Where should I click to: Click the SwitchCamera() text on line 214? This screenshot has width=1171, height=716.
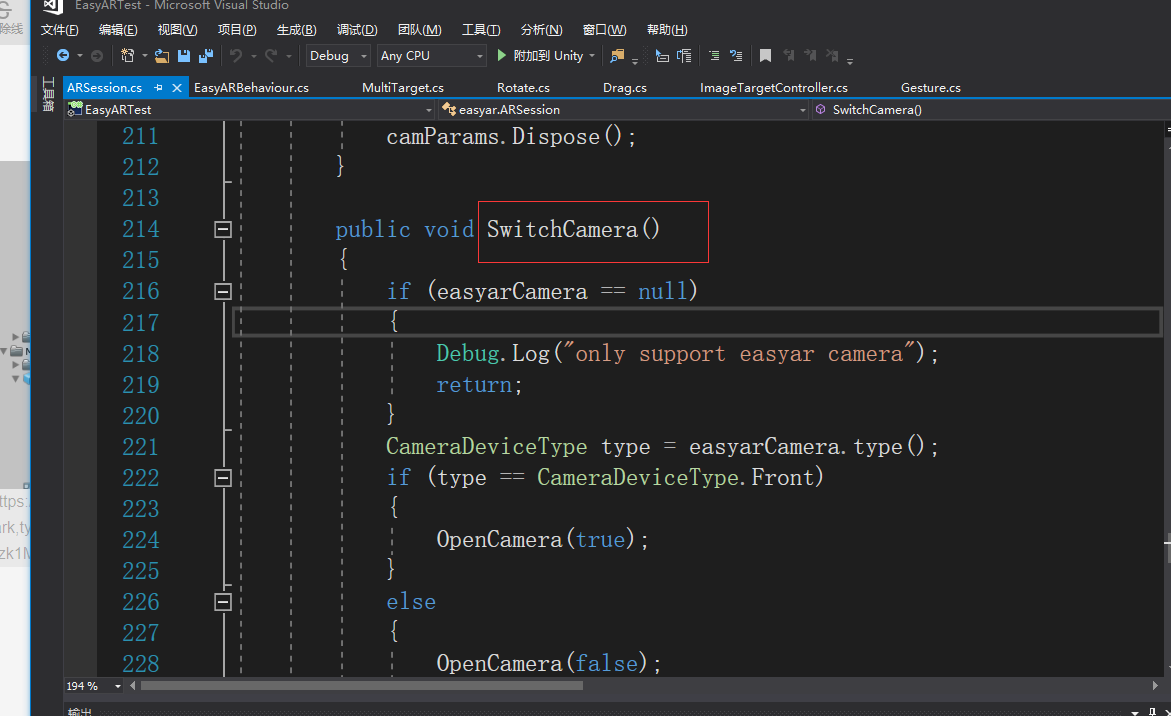[x=573, y=229]
